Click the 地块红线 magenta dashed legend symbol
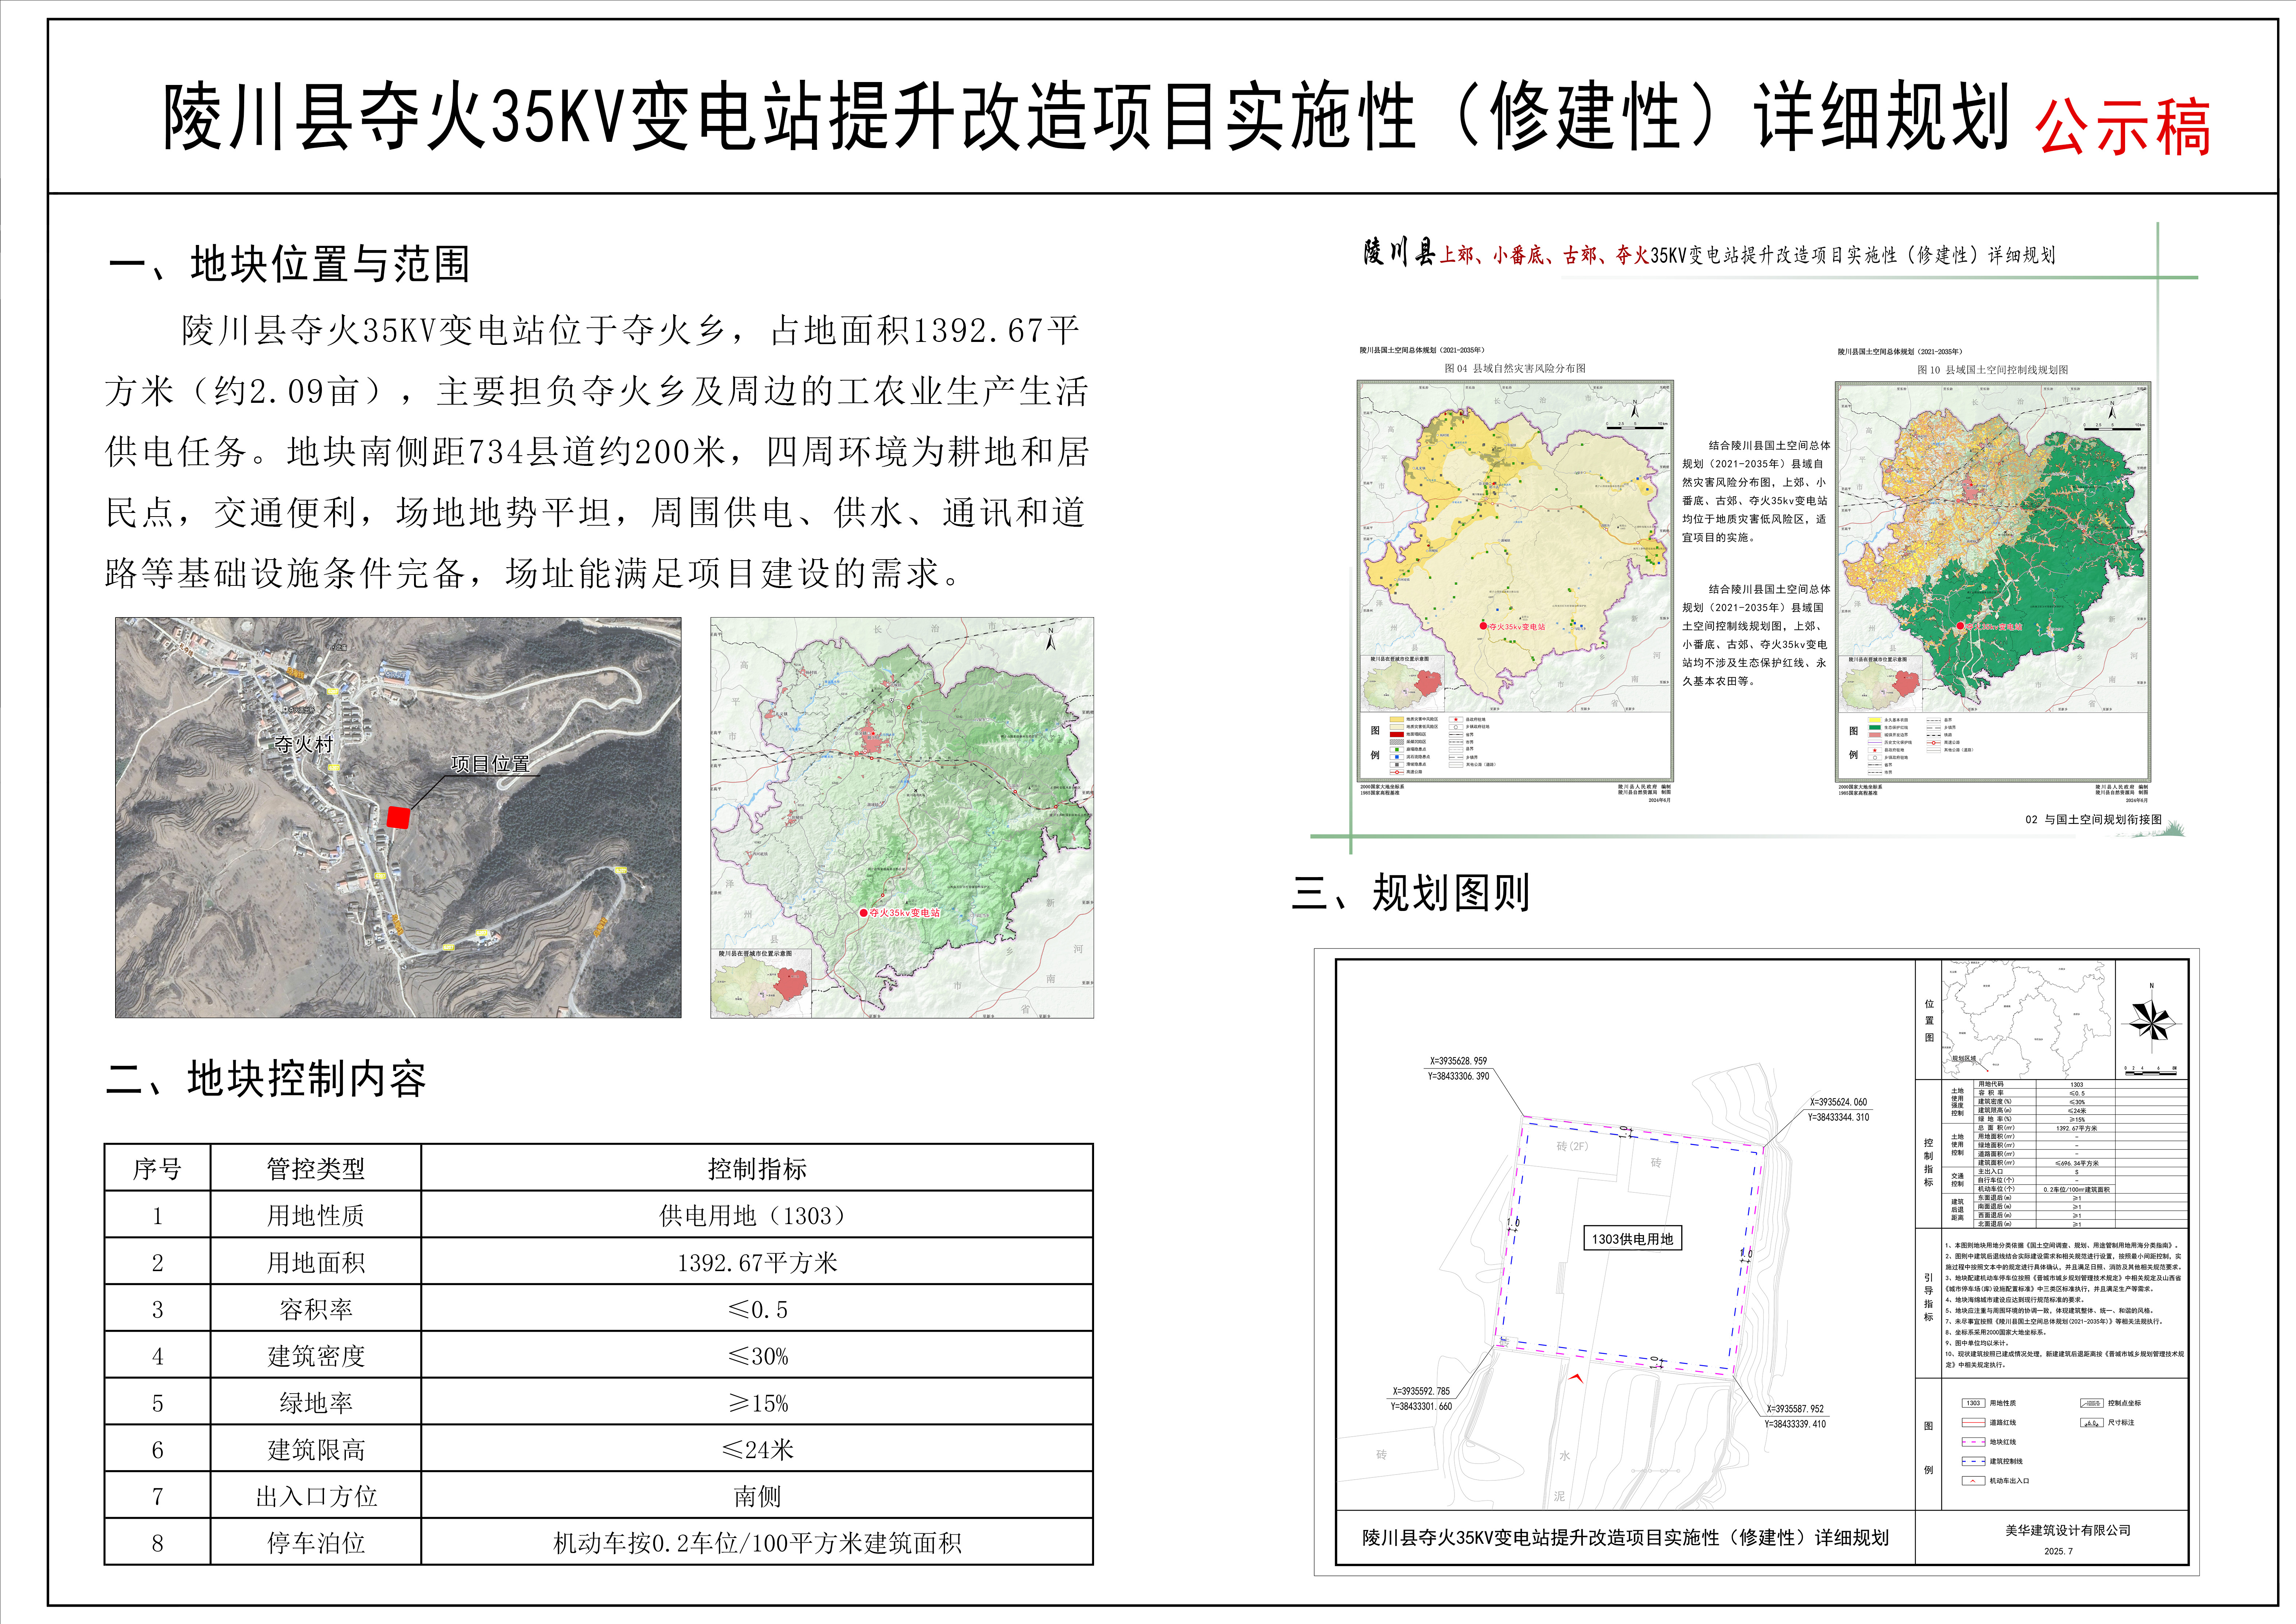The width and height of the screenshot is (2296, 1624). pos(1973,1442)
